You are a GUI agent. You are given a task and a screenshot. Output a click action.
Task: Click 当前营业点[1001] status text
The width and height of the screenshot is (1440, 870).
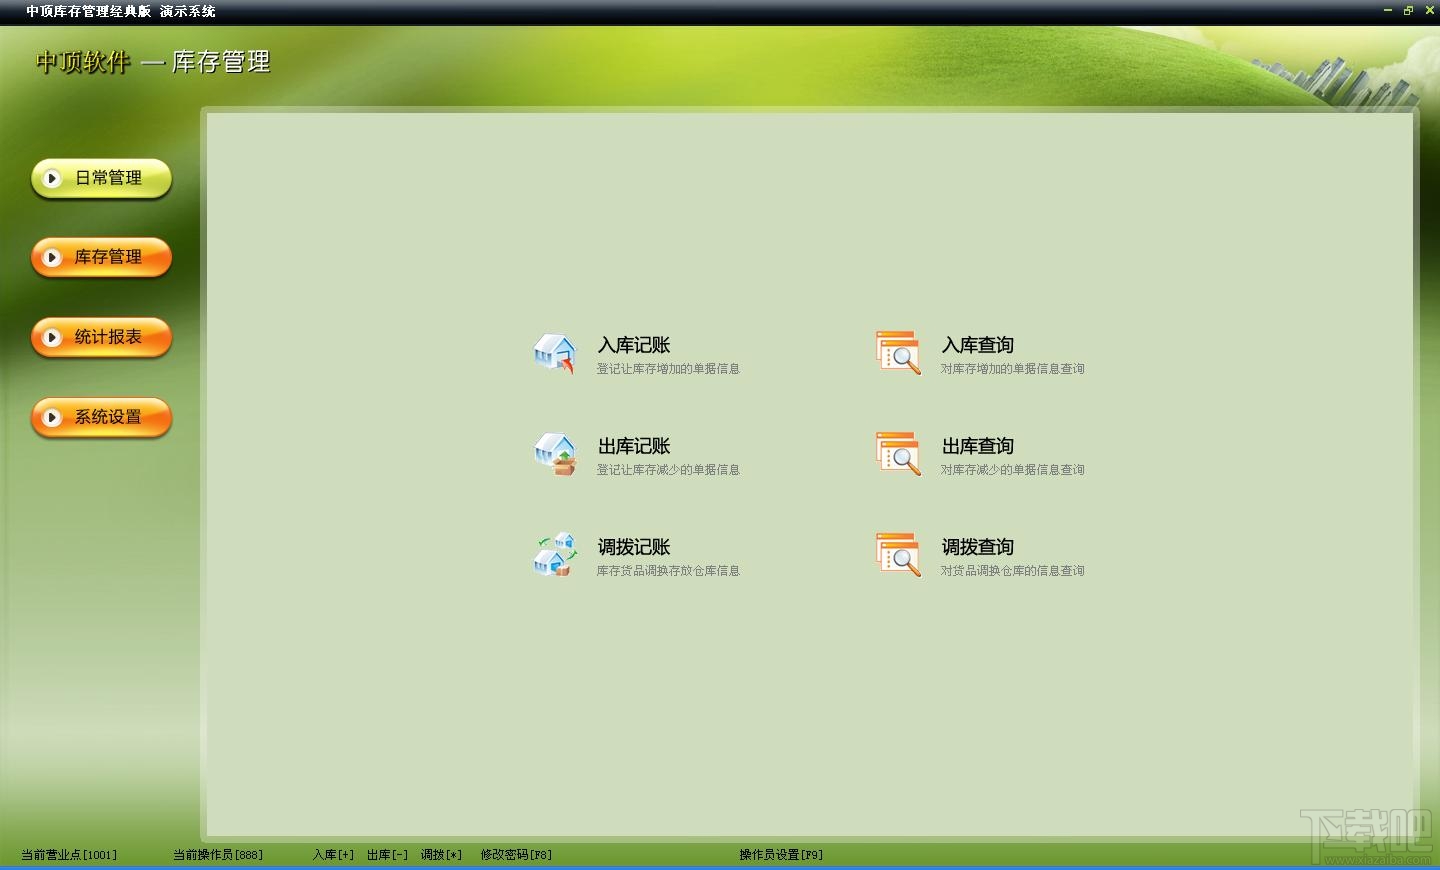(70, 855)
